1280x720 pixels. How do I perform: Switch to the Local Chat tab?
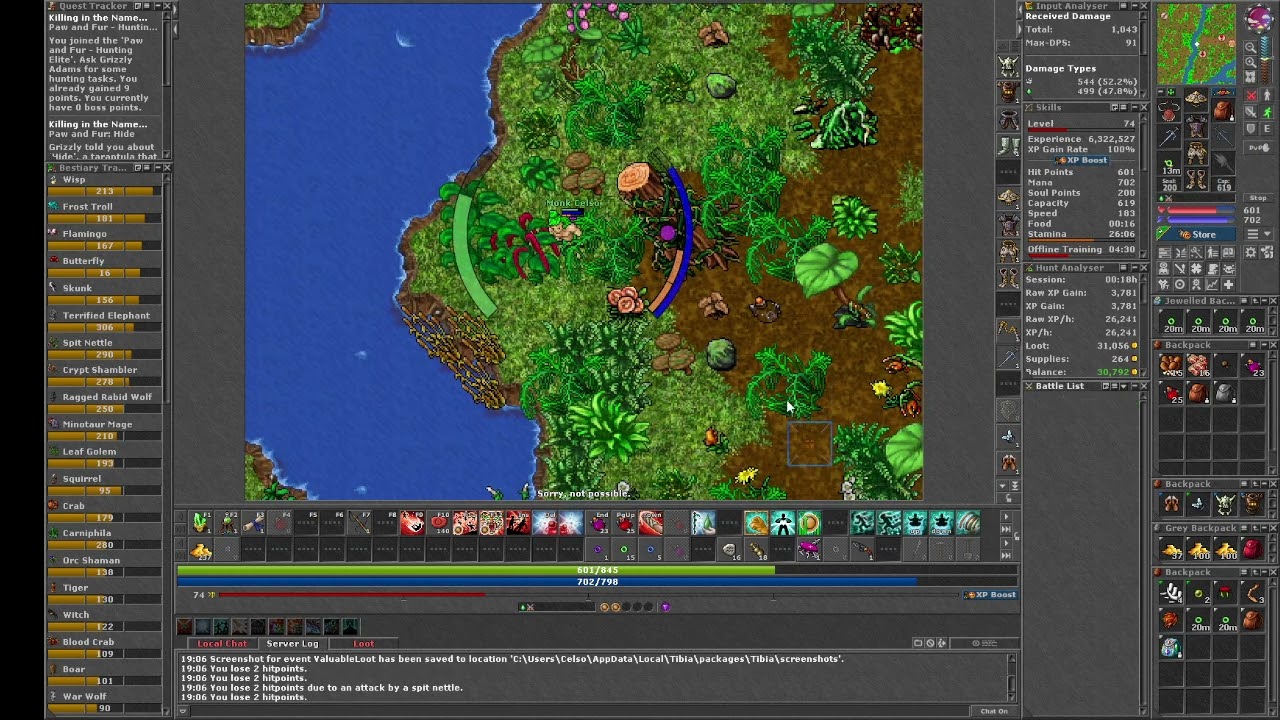[x=222, y=643]
